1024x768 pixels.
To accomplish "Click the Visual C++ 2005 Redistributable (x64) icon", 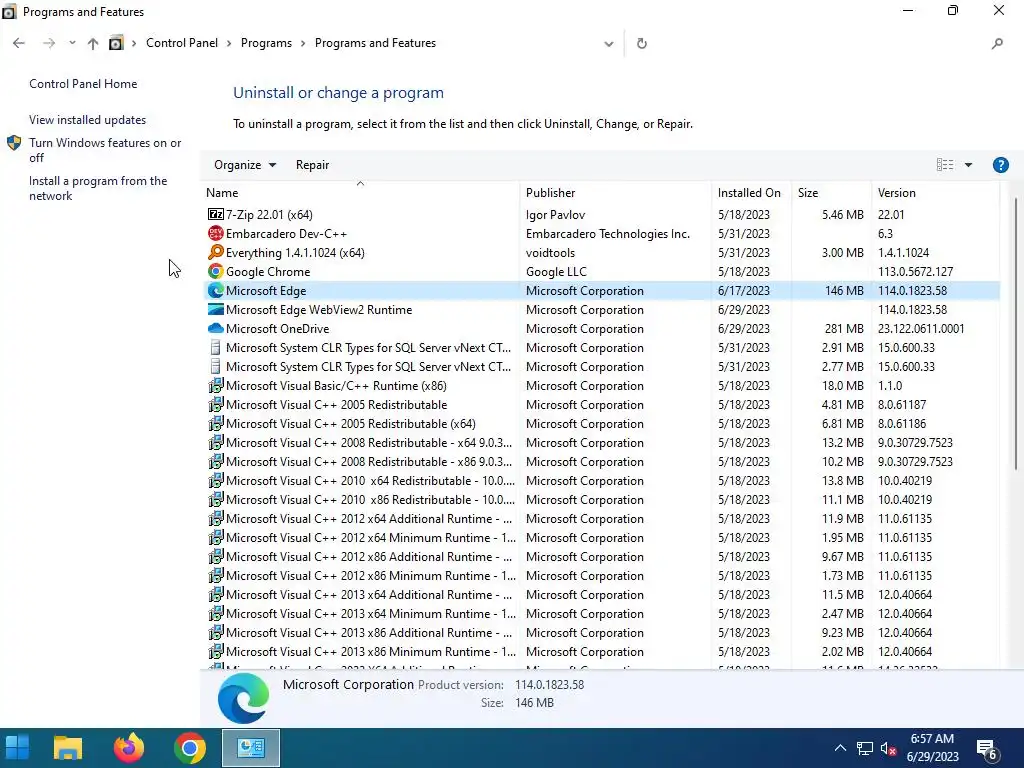I will (216, 424).
